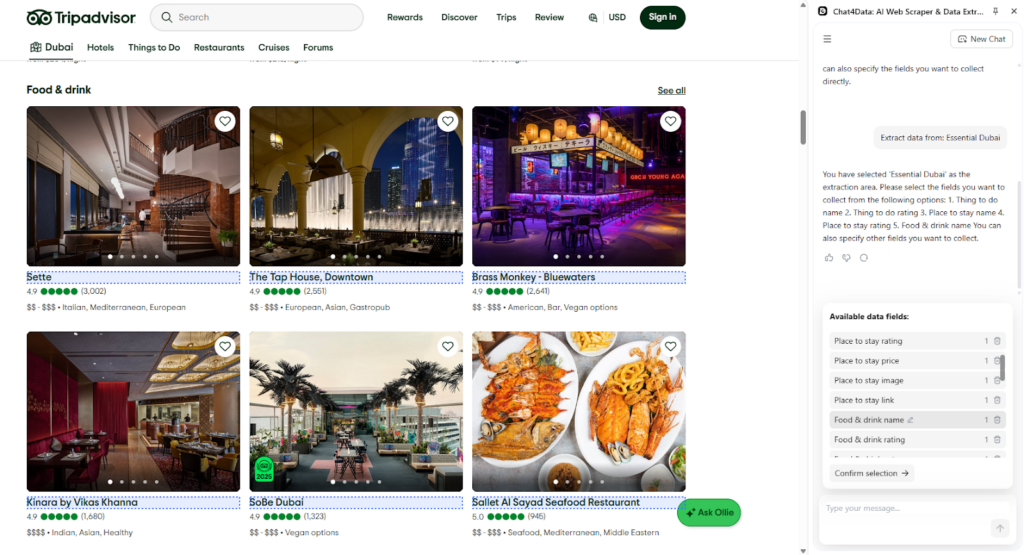Image resolution: width=1024 pixels, height=555 pixels.
Task: Click the Chat4Data extension logo icon
Action: tap(823, 11)
